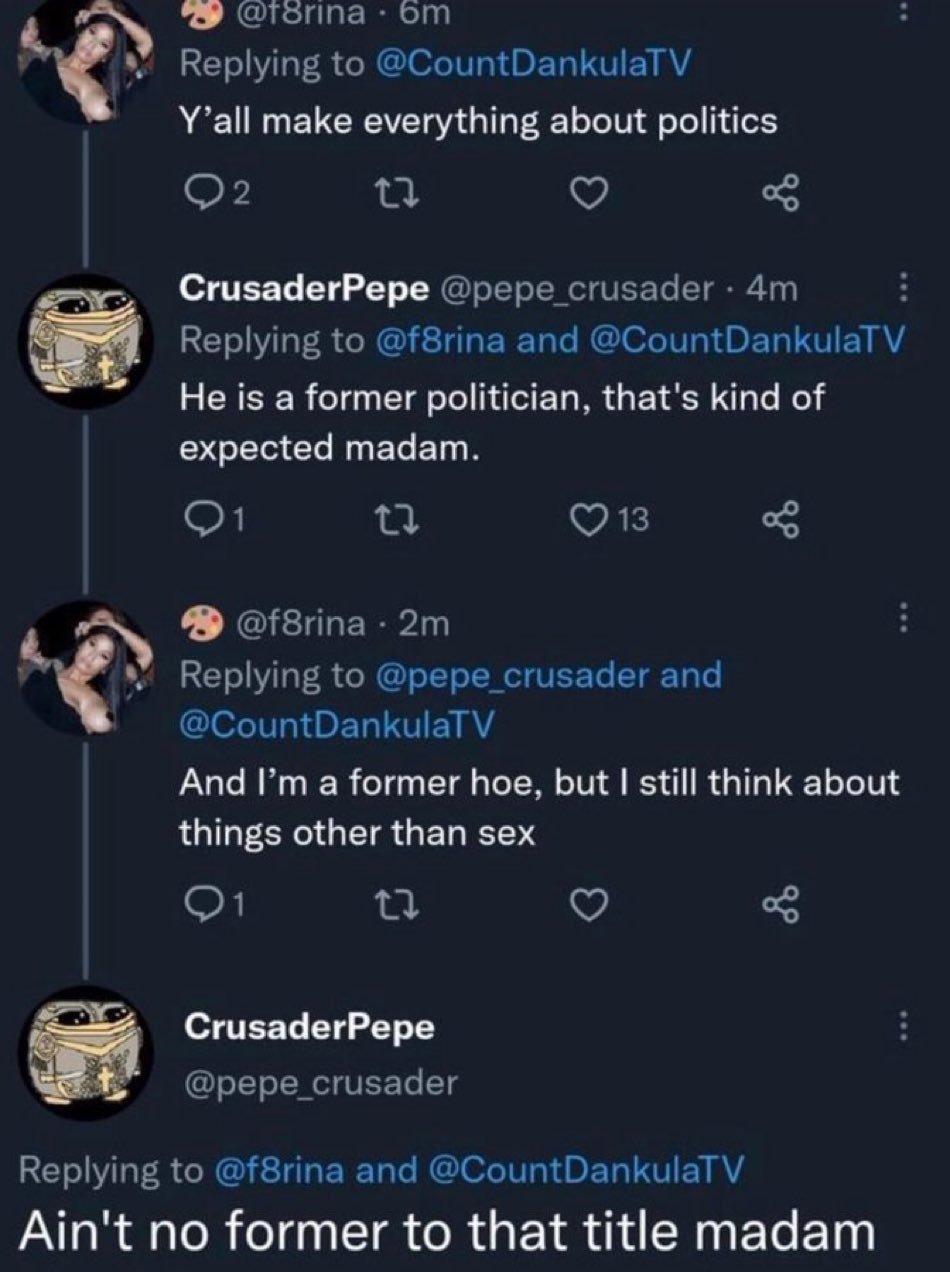Open more options on @f8rina's 2m tweet
The width and height of the screenshot is (950, 1272).
904,618
